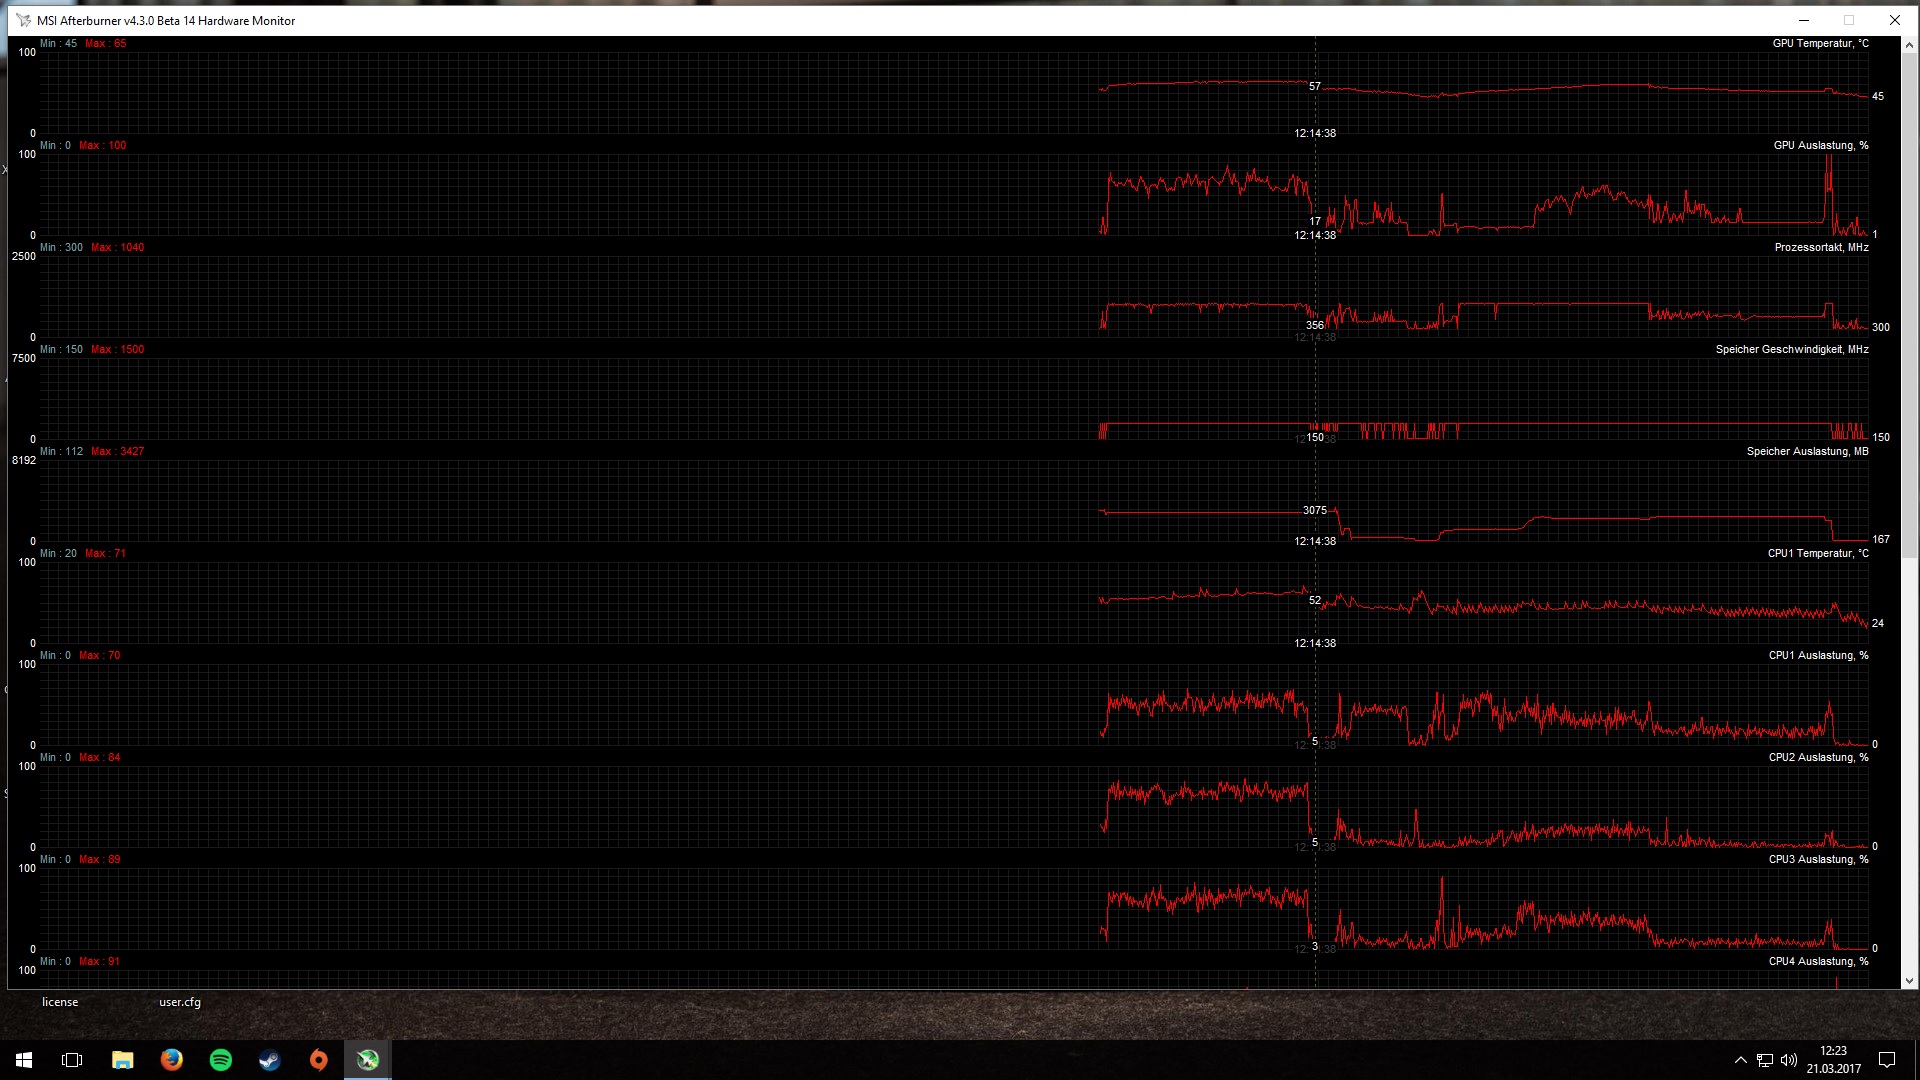The height and width of the screenshot is (1080, 1920).
Task: Launch File Explorer from the taskbar
Action: (x=122, y=1060)
